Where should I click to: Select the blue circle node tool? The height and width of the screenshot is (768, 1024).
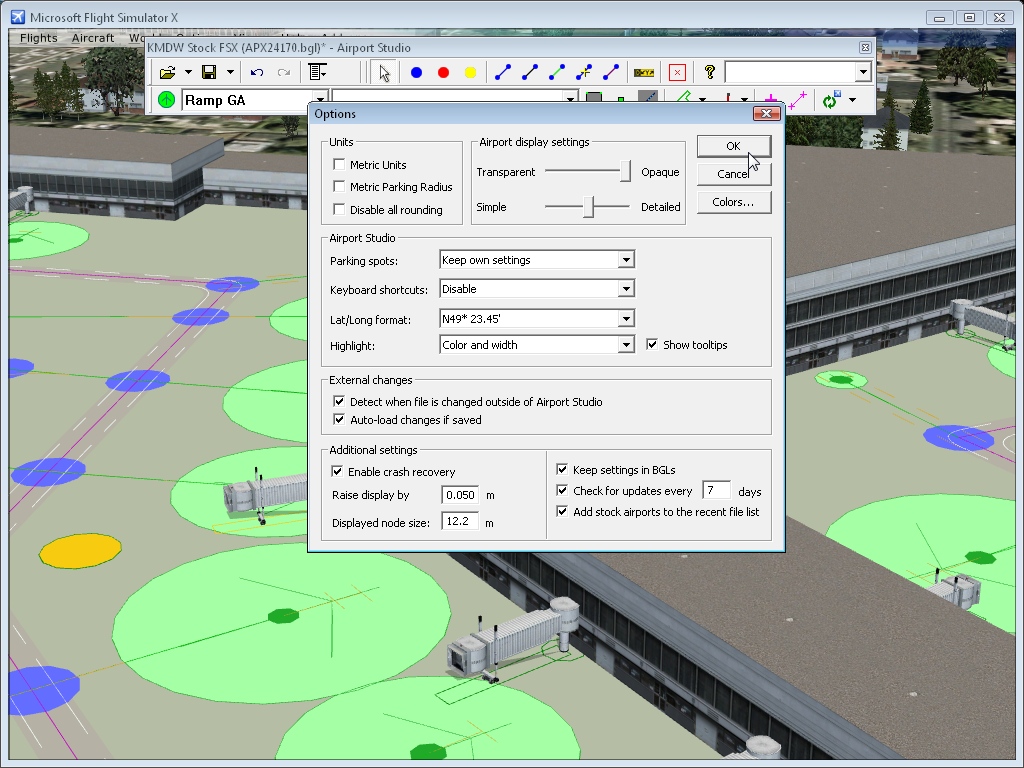[416, 72]
